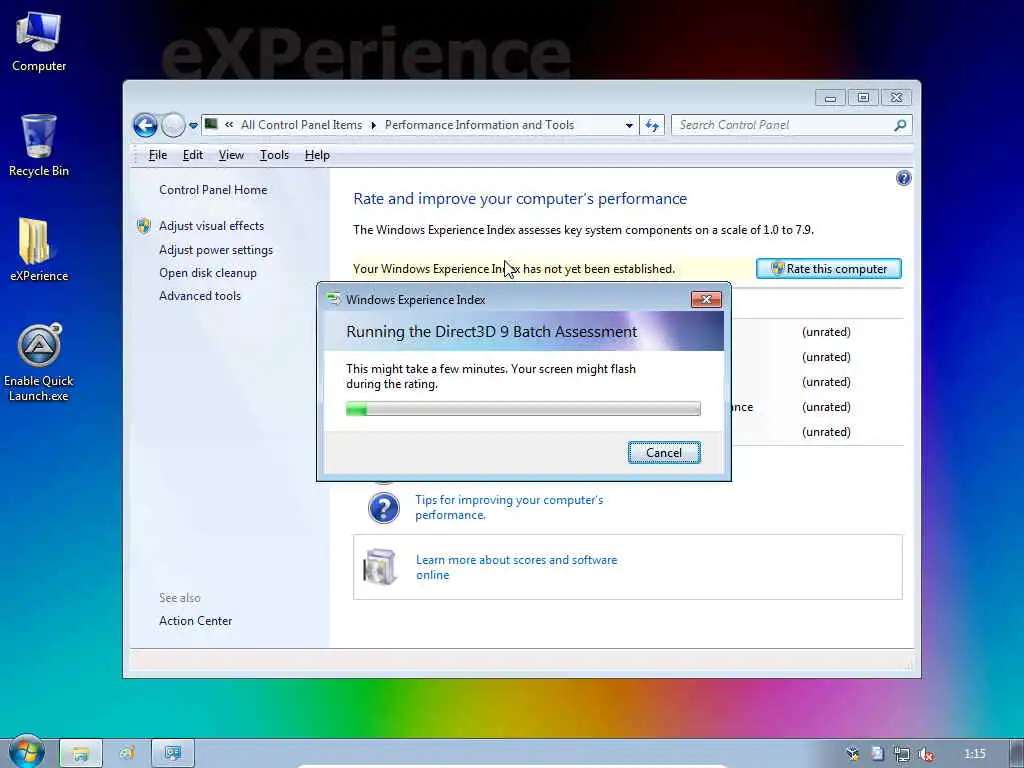Select Enable Quick Launch.exe desktop icon
The width and height of the screenshot is (1024, 768).
point(39,363)
